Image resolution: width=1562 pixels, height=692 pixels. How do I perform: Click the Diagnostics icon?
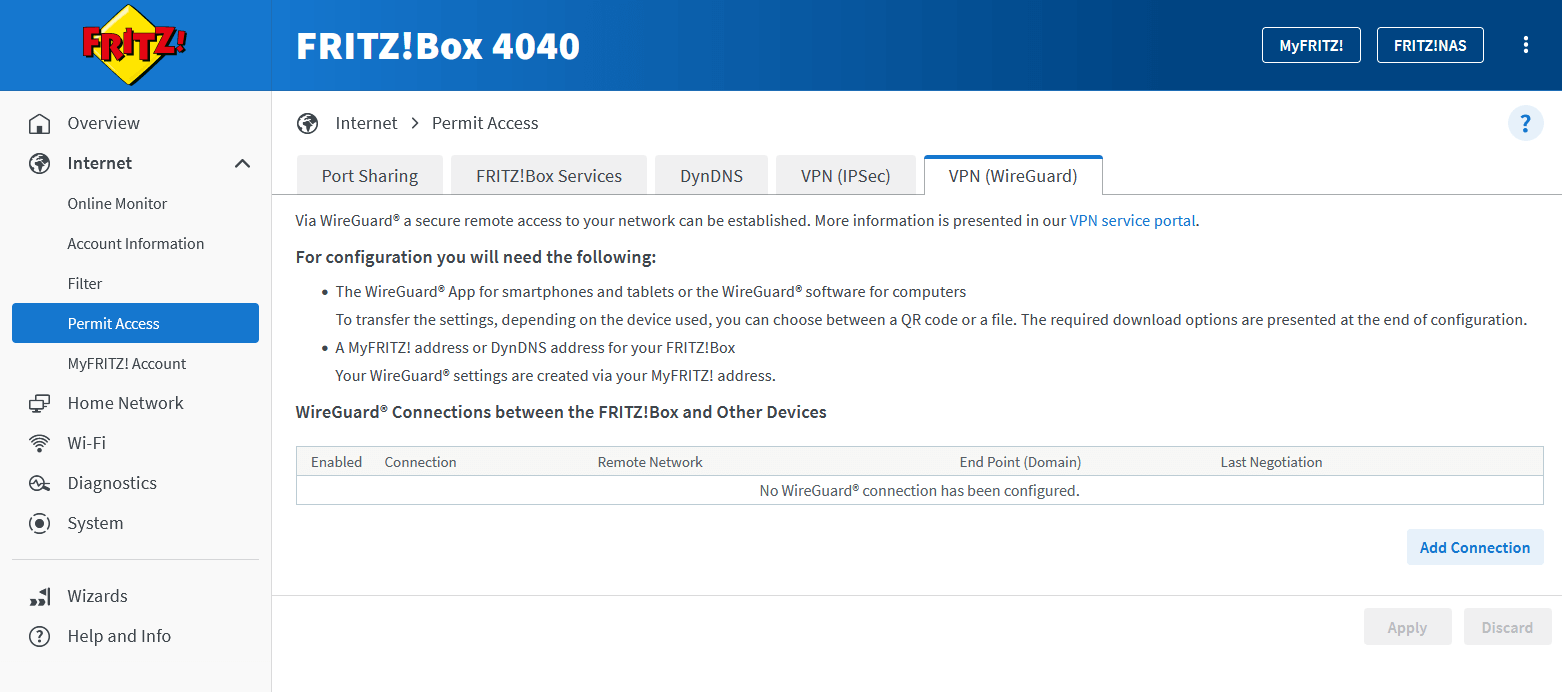[39, 483]
